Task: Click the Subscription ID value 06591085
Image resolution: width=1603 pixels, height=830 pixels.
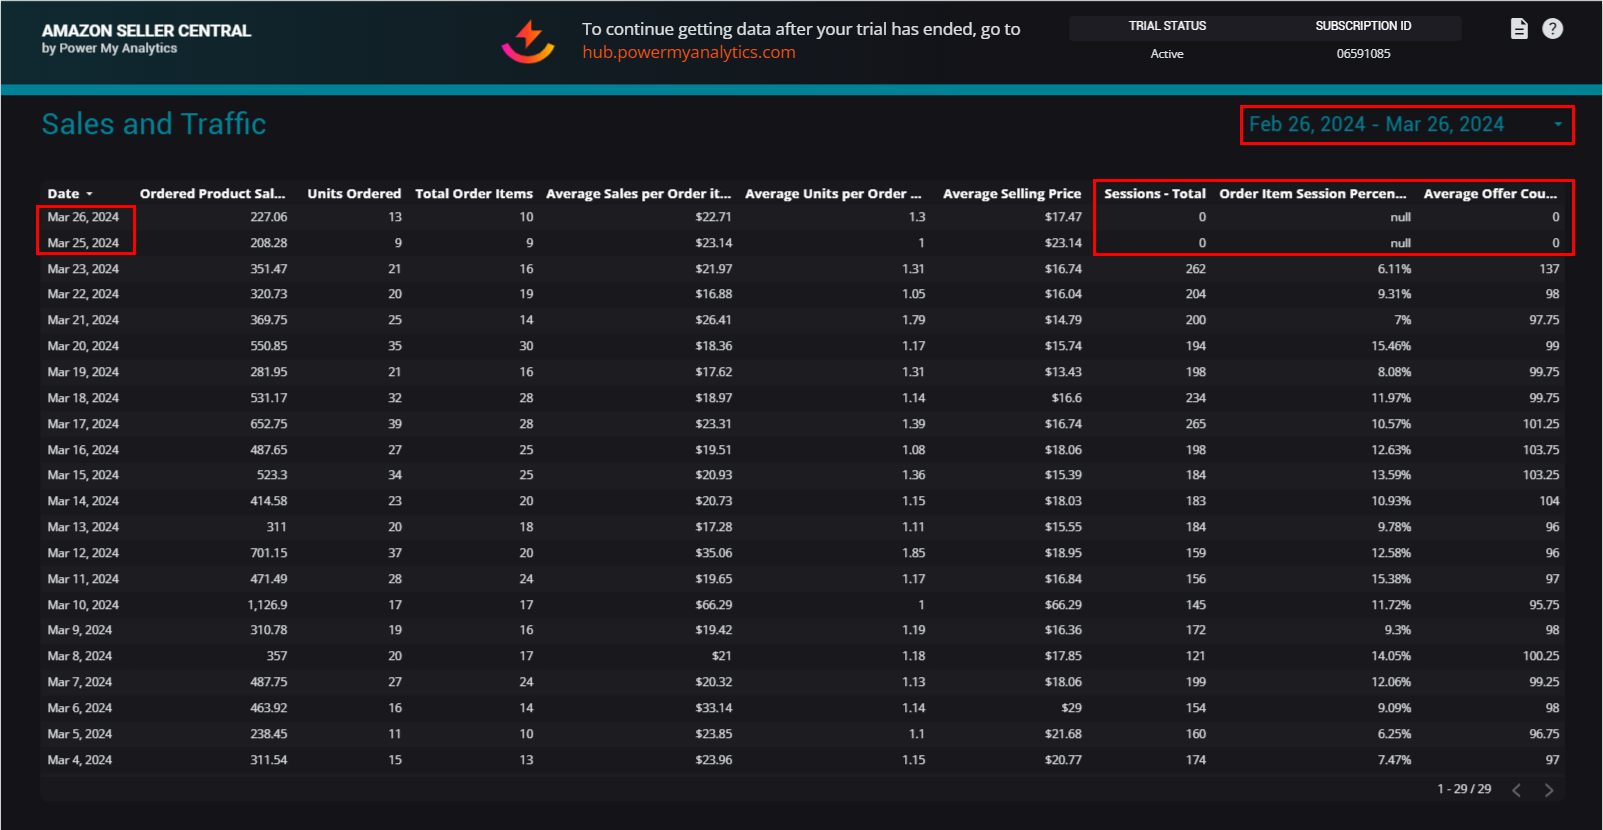Action: (x=1363, y=54)
